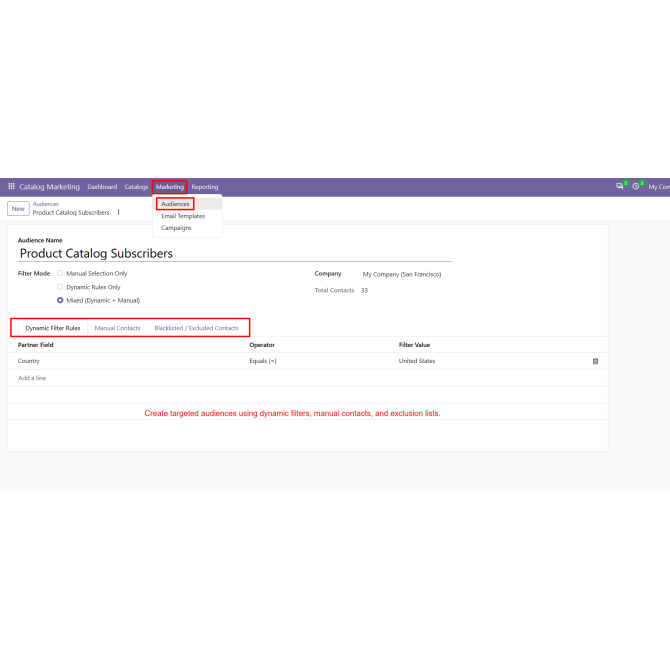Open the Reporting menu
The width and height of the screenshot is (670, 670).
pyautogui.click(x=205, y=187)
